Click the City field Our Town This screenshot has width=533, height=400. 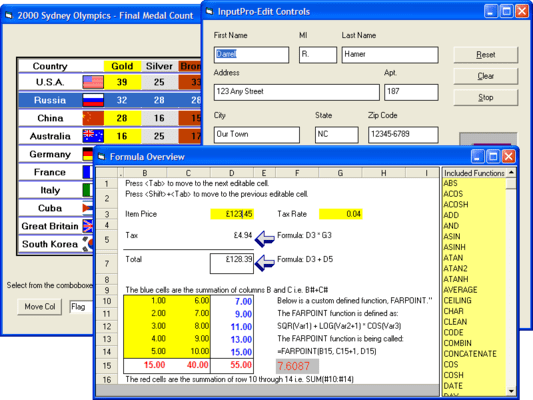[257, 135]
